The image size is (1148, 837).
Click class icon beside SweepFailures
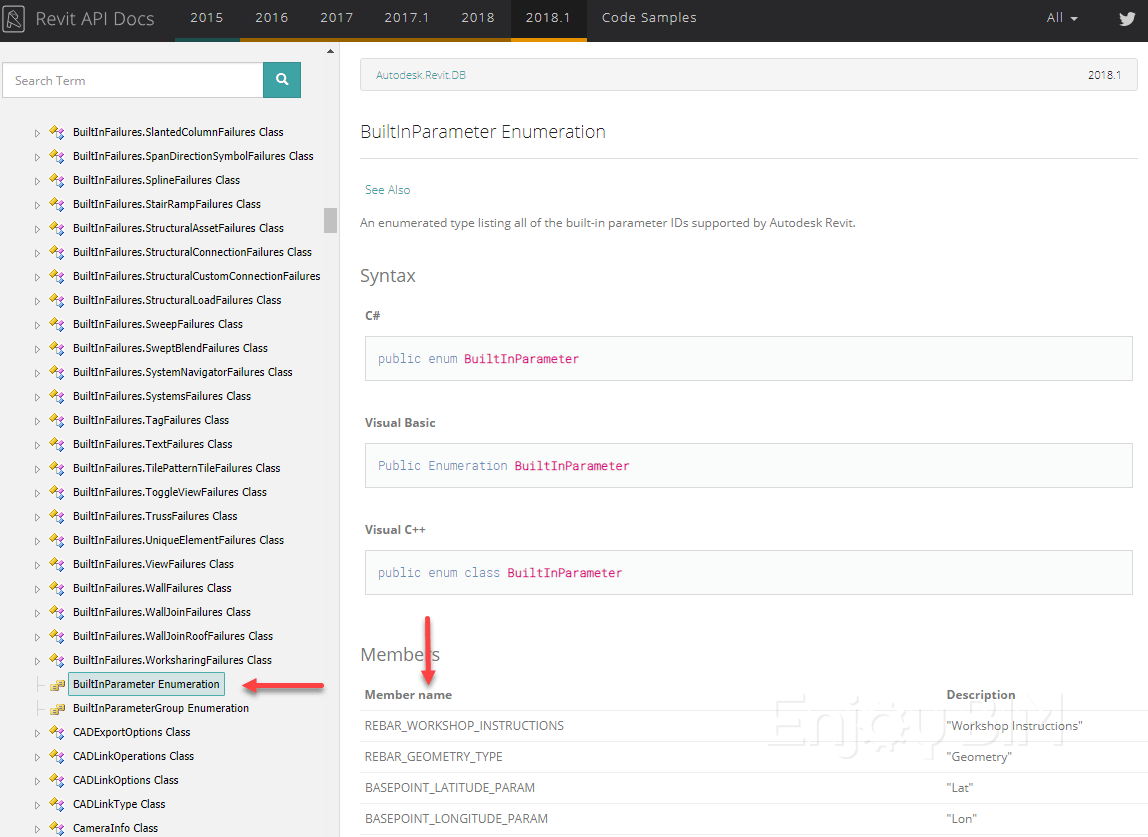tap(57, 324)
